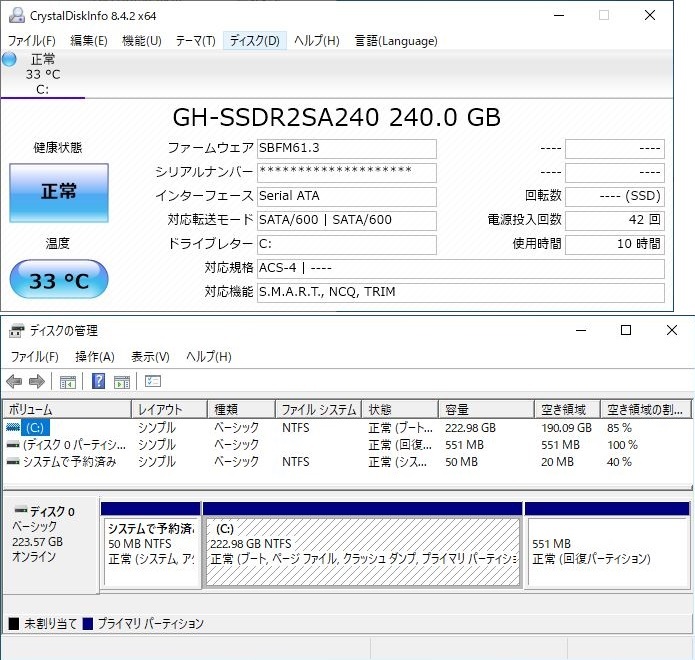
Task: Sort by 容量 column header
Action: tap(486, 409)
